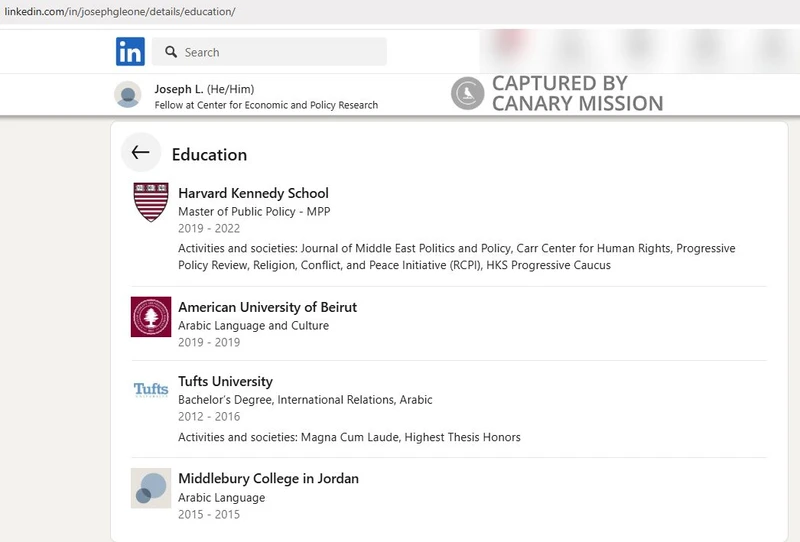The height and width of the screenshot is (542, 800).
Task: Open Middlebury College in Jordan placeholder logo
Action: tap(151, 488)
